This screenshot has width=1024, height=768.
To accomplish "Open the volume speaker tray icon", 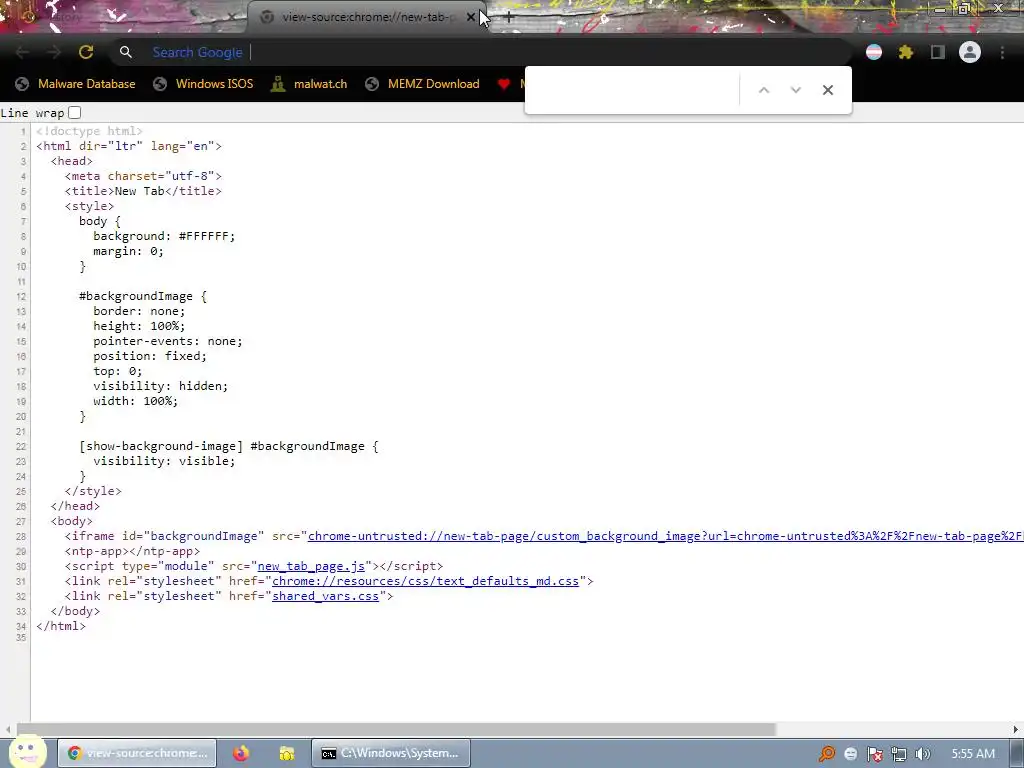I will click(x=923, y=754).
